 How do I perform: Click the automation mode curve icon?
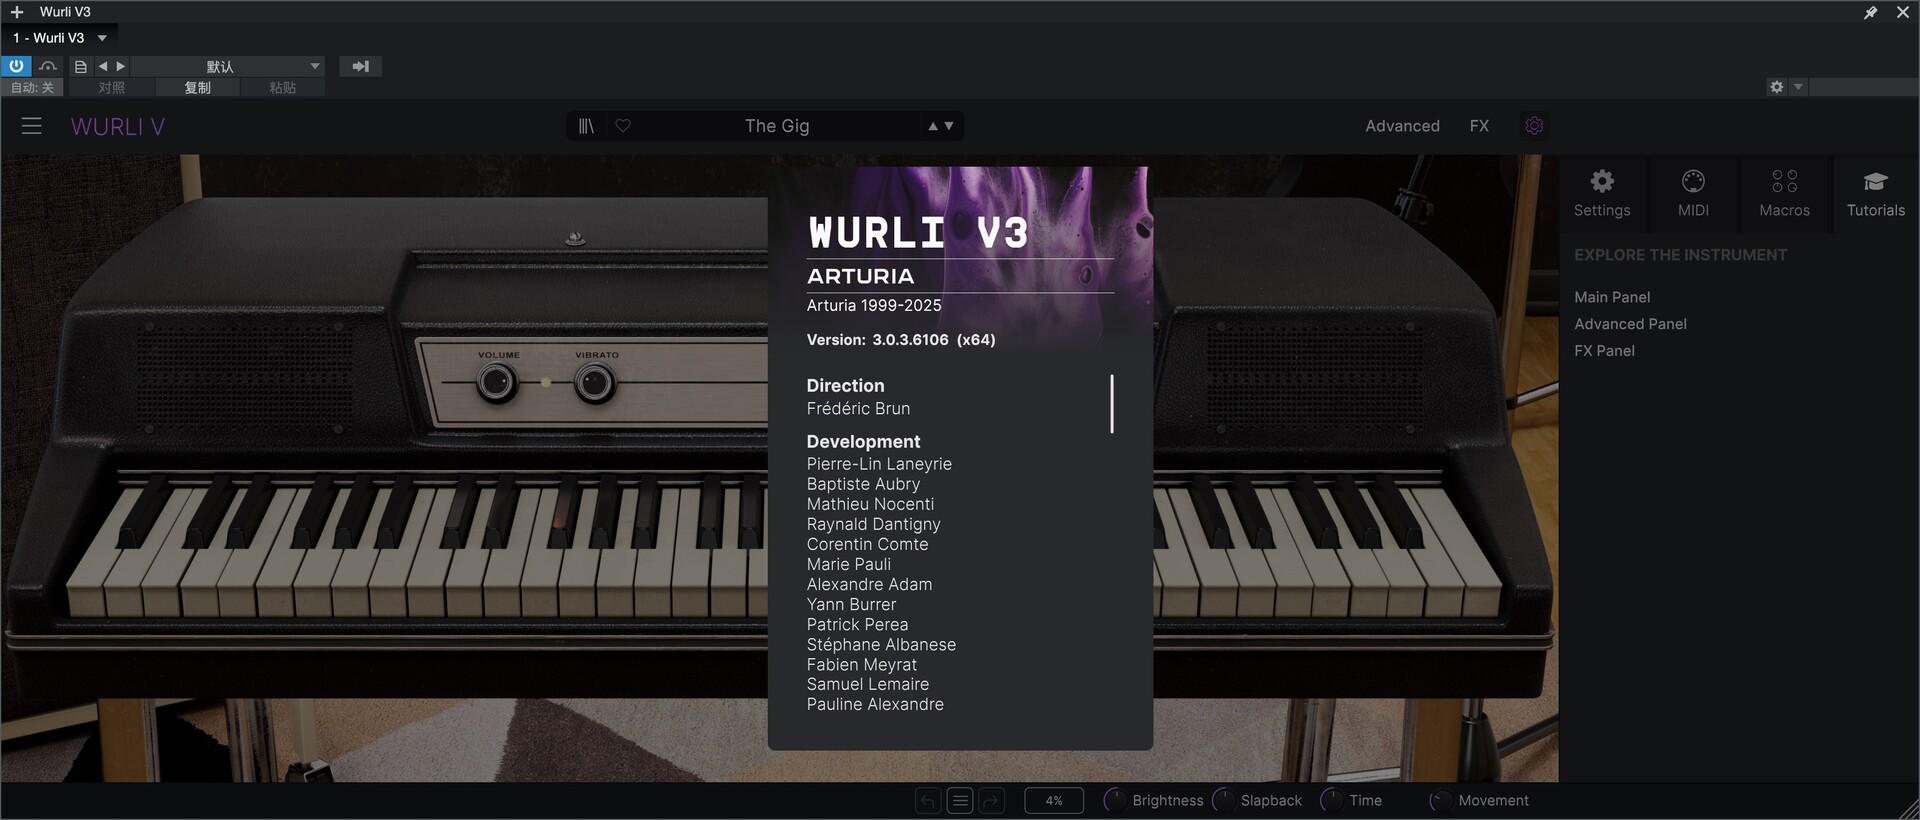pyautogui.click(x=48, y=66)
